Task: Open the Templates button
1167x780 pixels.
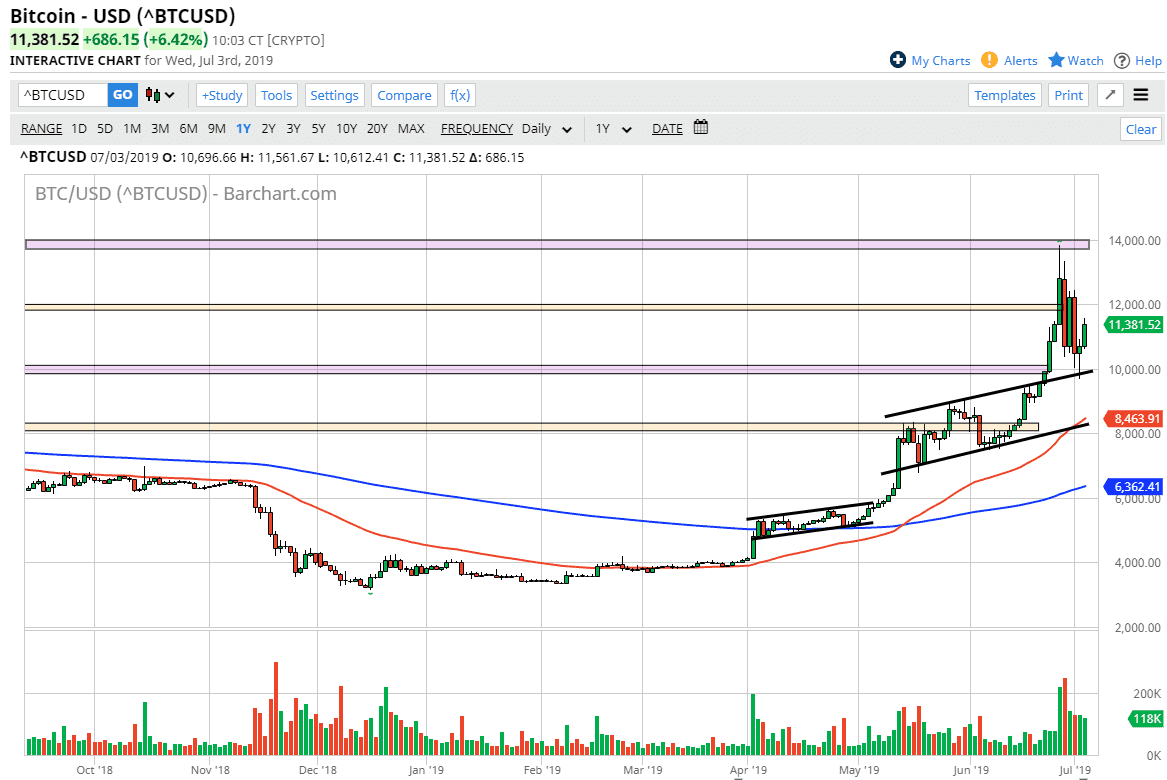Action: 1004,95
